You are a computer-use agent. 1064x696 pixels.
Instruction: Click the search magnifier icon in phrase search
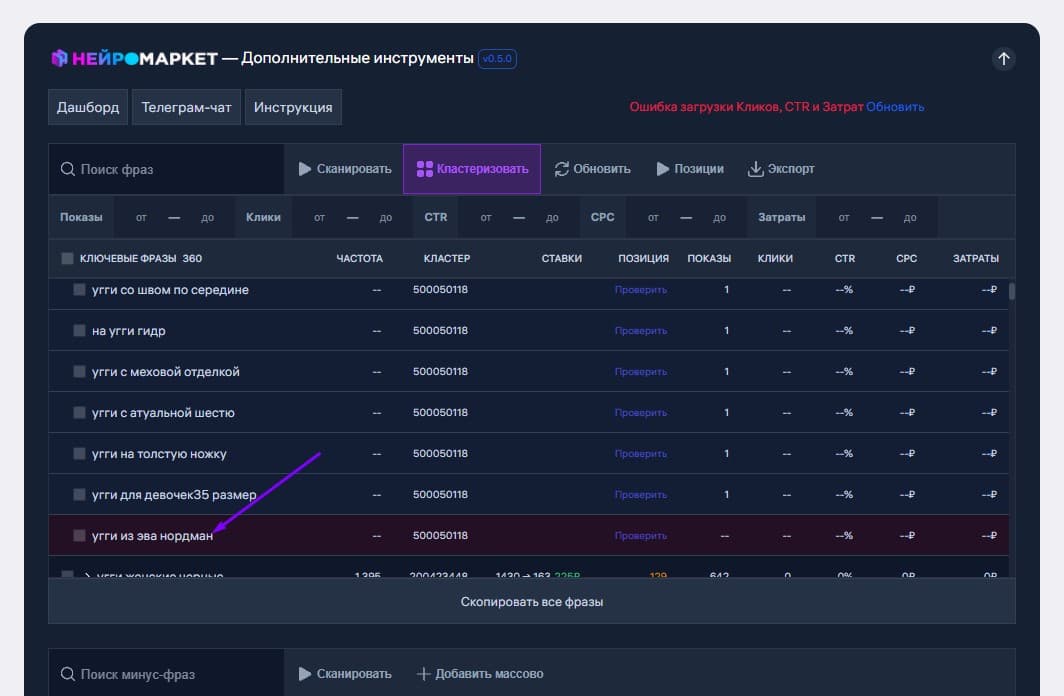click(67, 169)
